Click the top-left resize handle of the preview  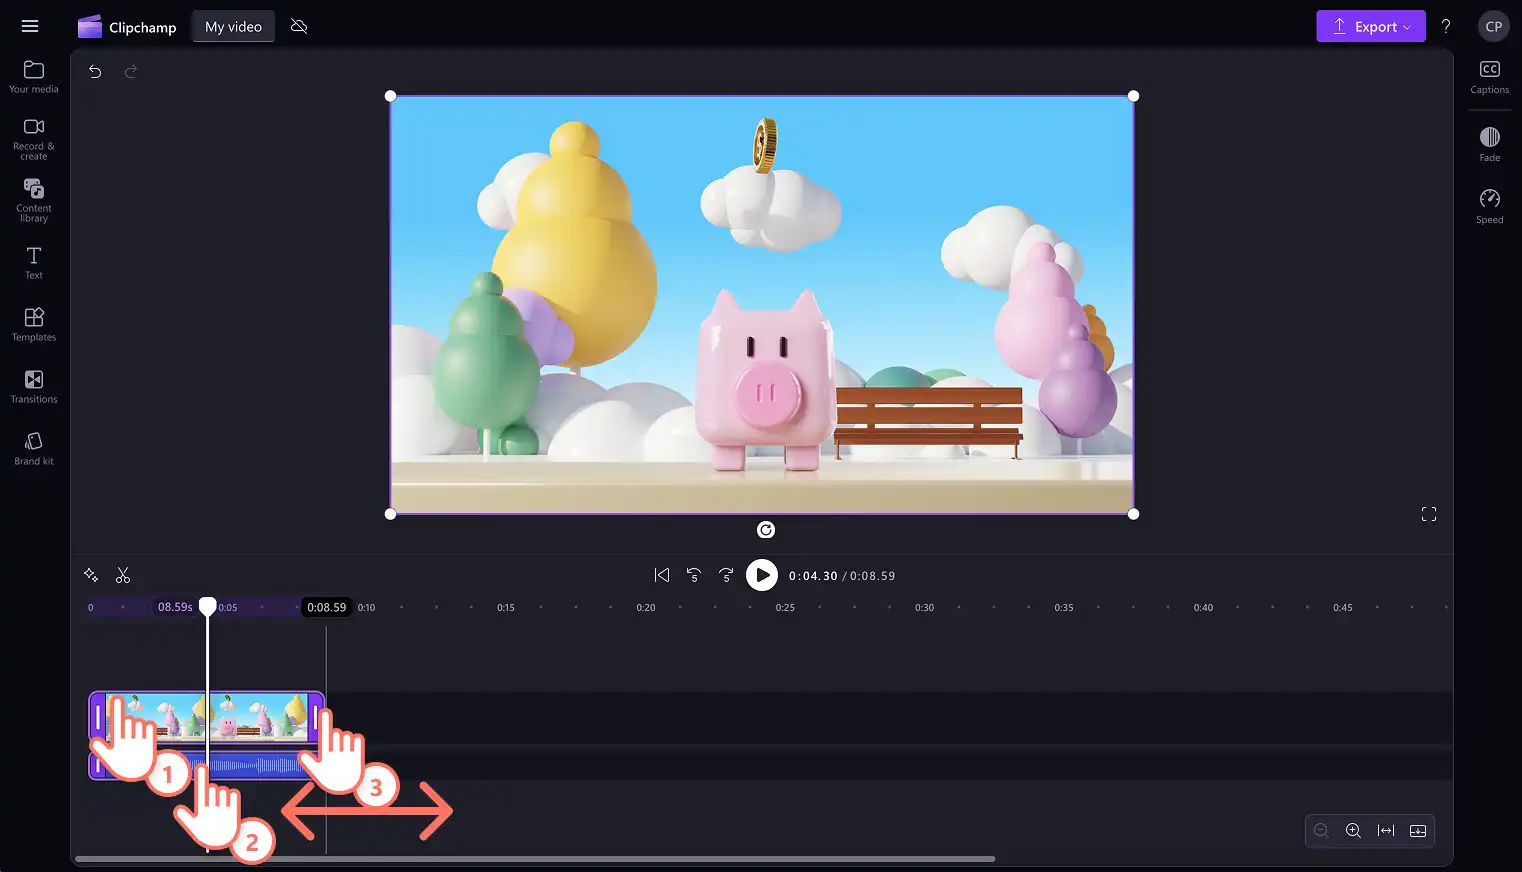390,96
